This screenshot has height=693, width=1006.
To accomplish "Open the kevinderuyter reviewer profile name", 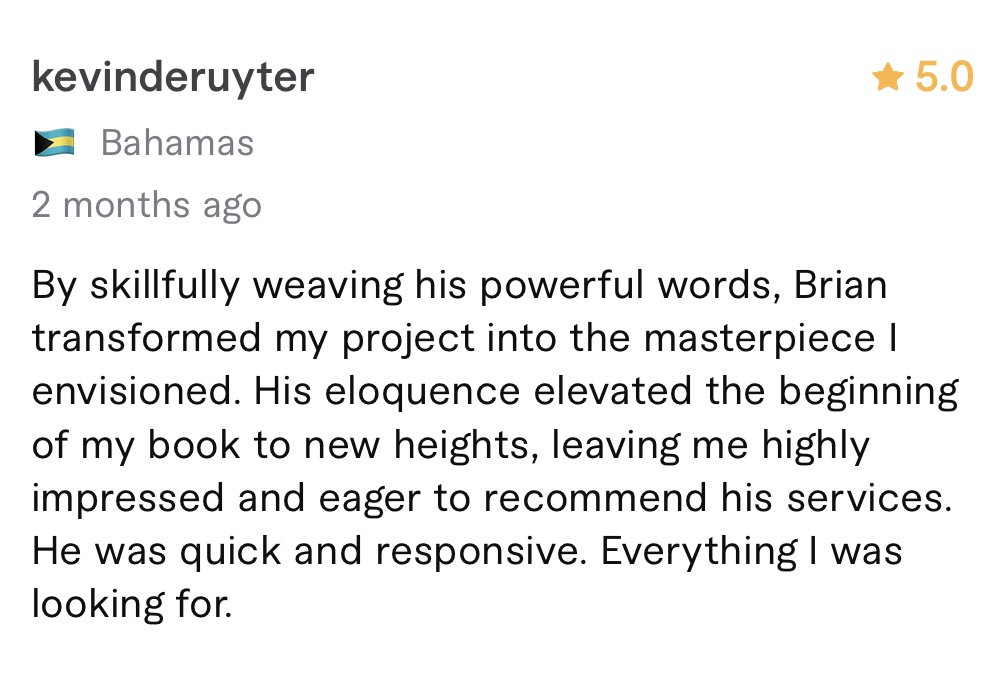I will (173, 77).
